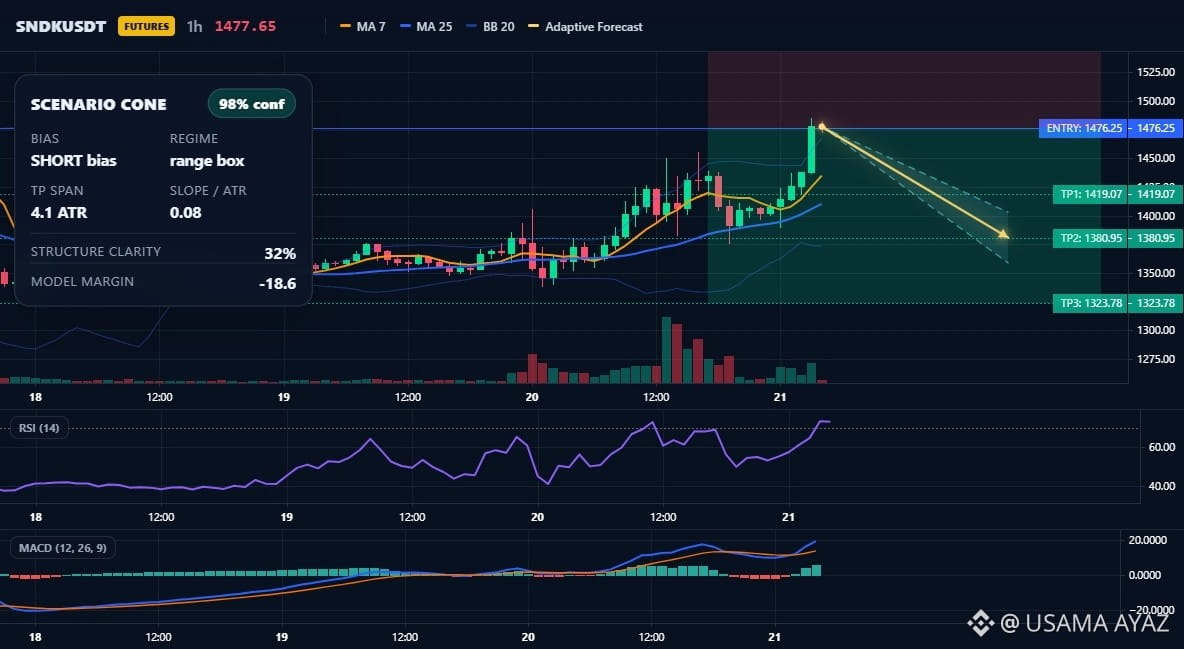Click the date 21 on main time axis
Screen dimensions: 1184x649
tap(780, 397)
